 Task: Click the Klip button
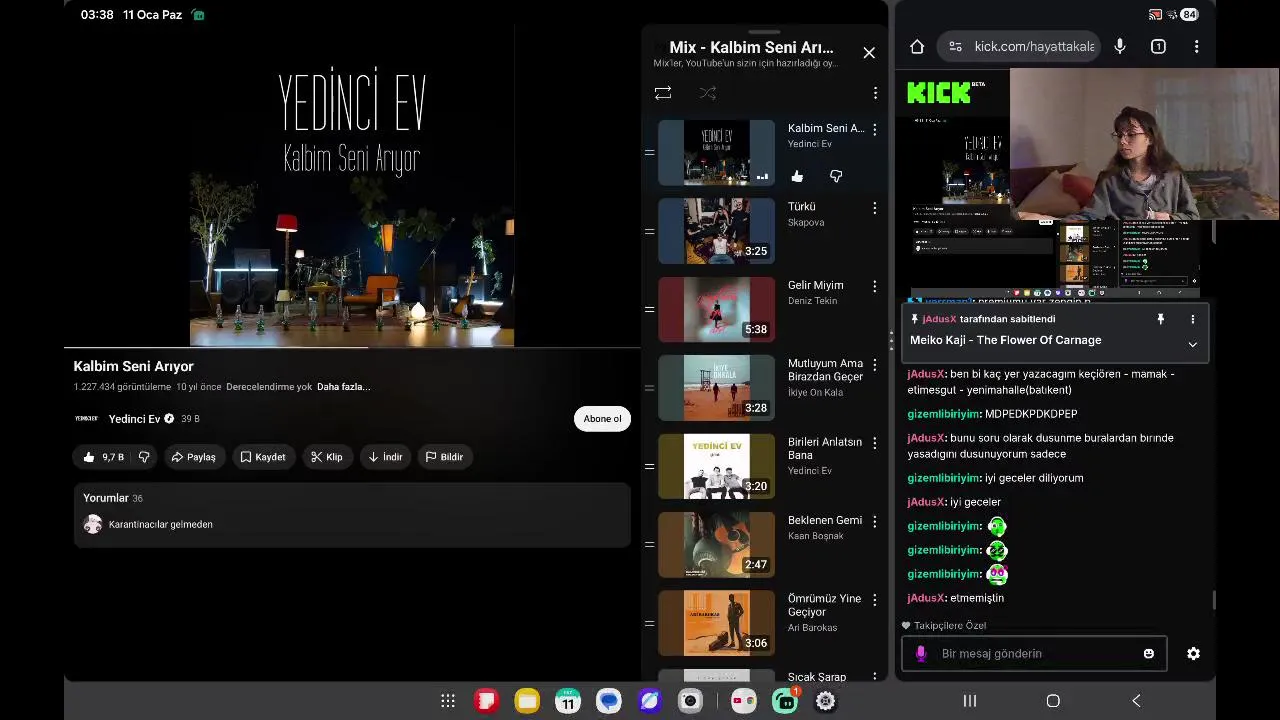point(326,457)
